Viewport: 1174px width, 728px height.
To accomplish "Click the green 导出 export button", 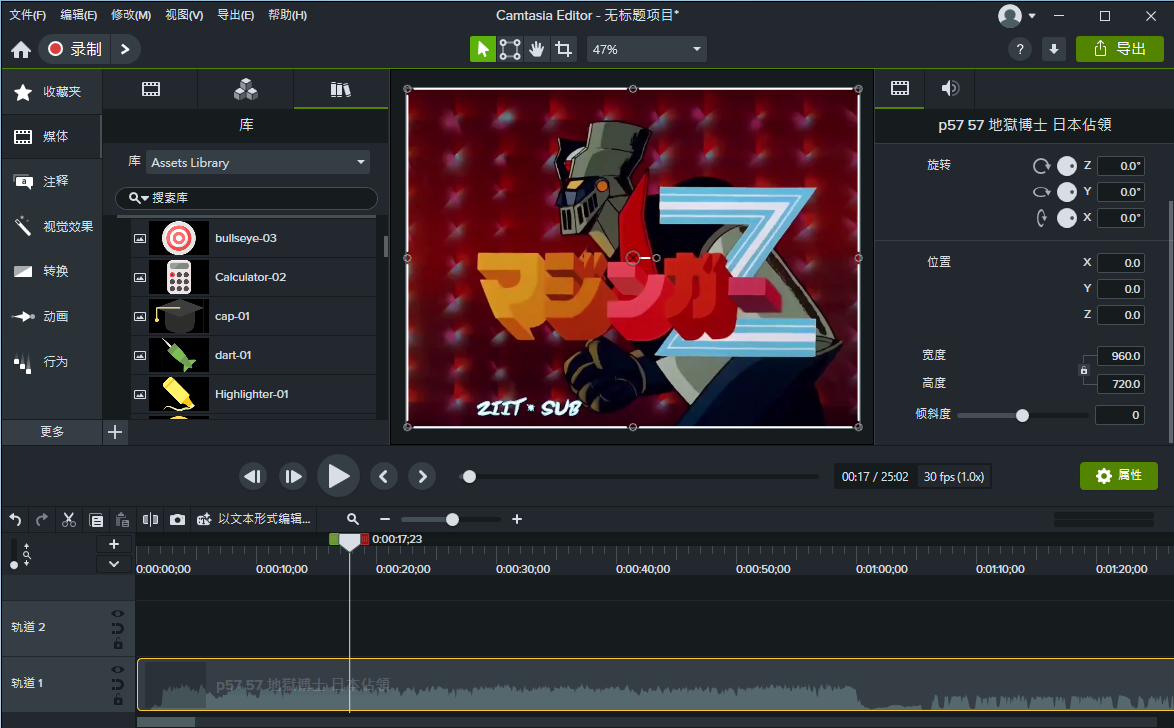I will 1119,49.
